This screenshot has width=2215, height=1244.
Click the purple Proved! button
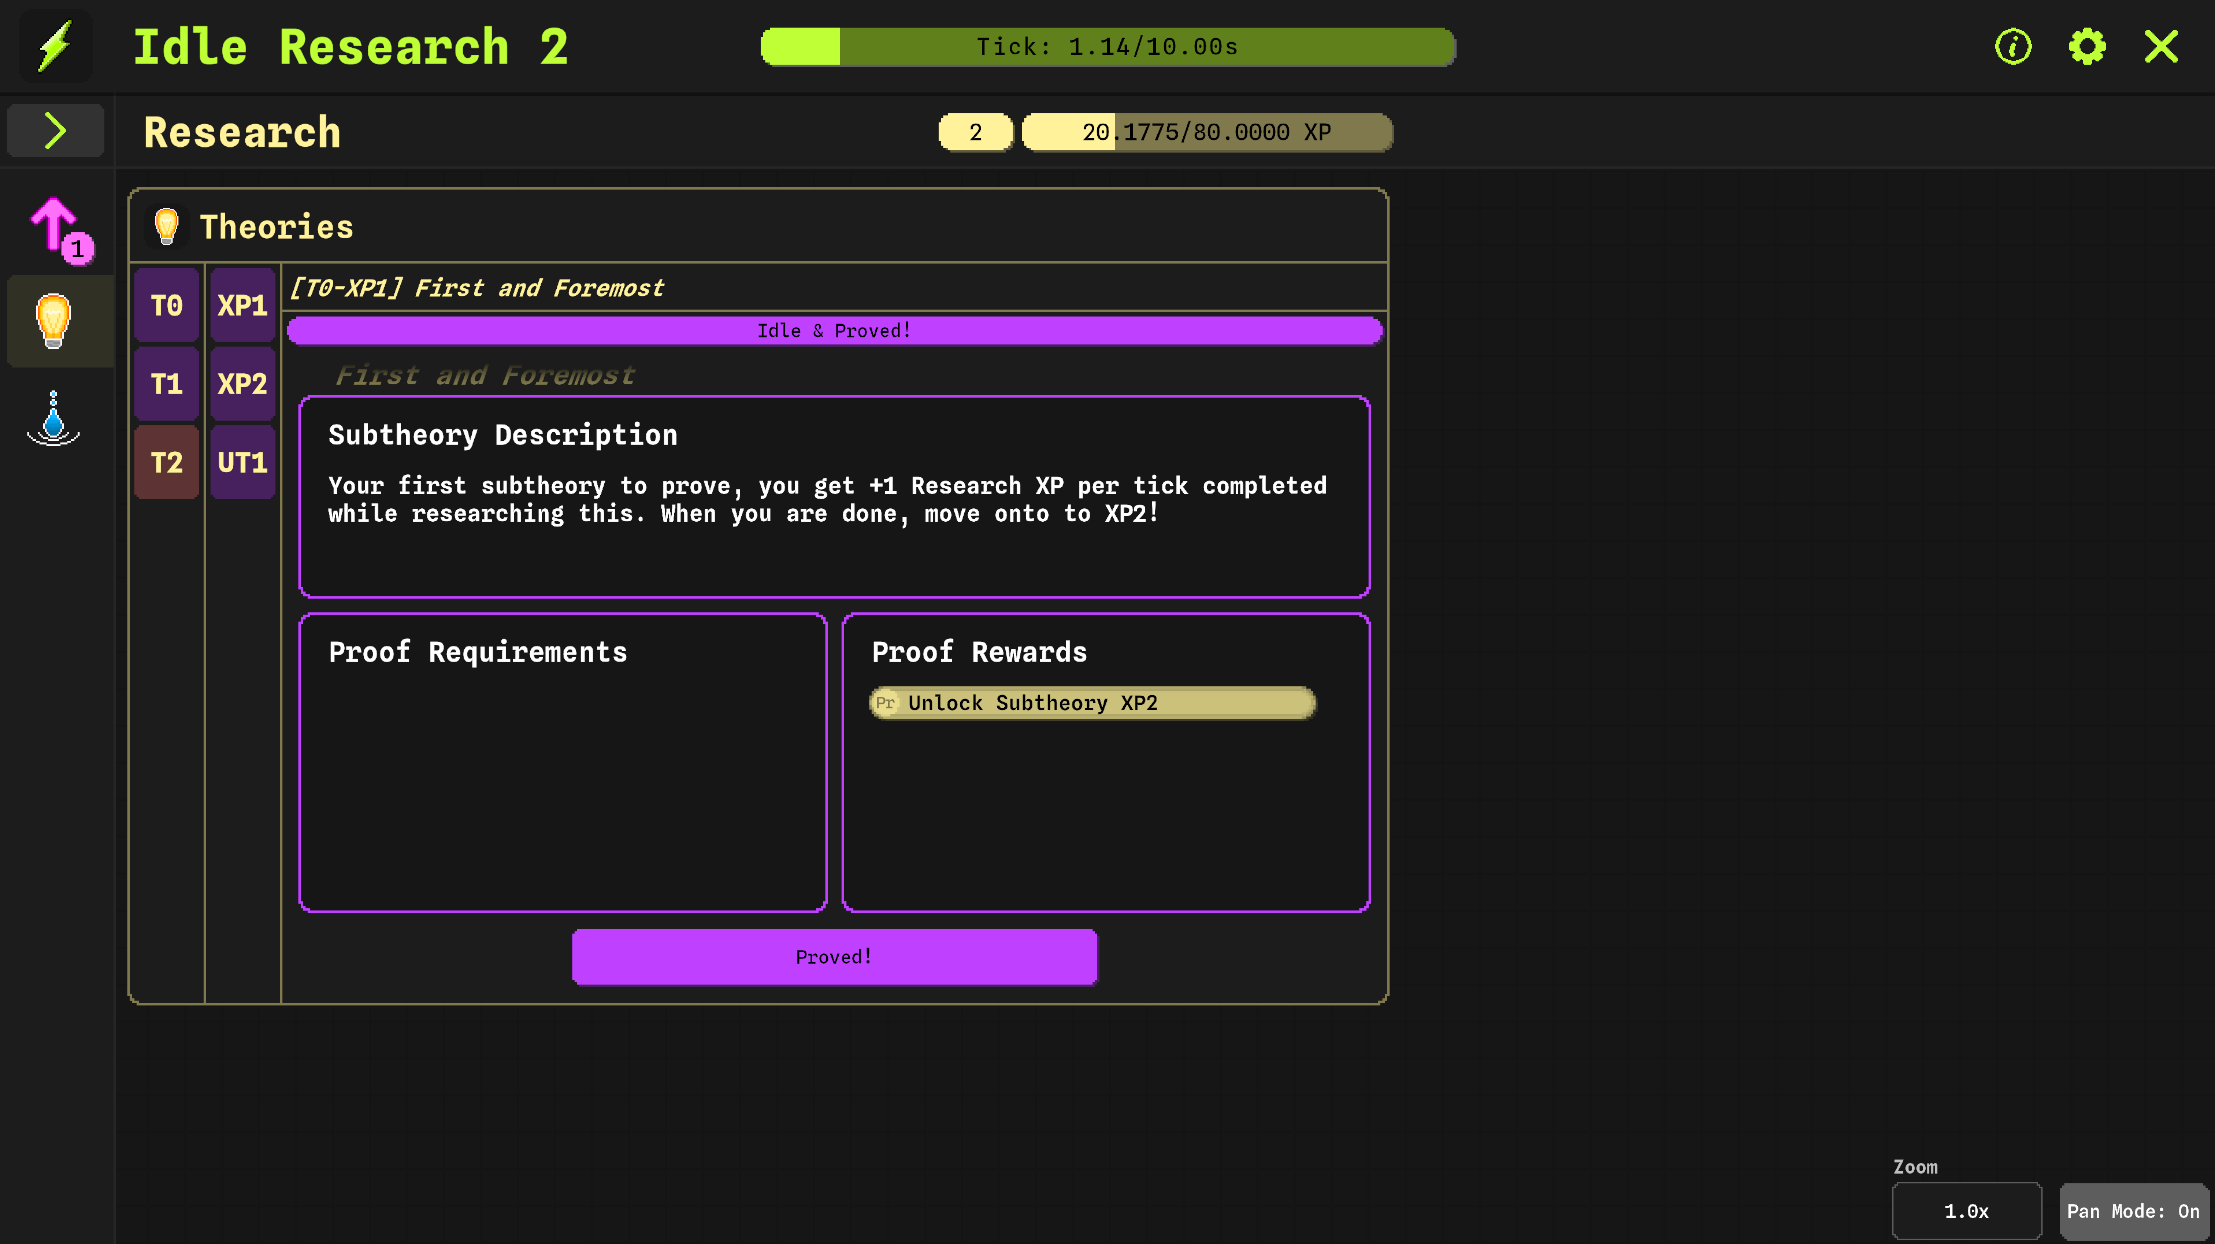click(x=834, y=957)
